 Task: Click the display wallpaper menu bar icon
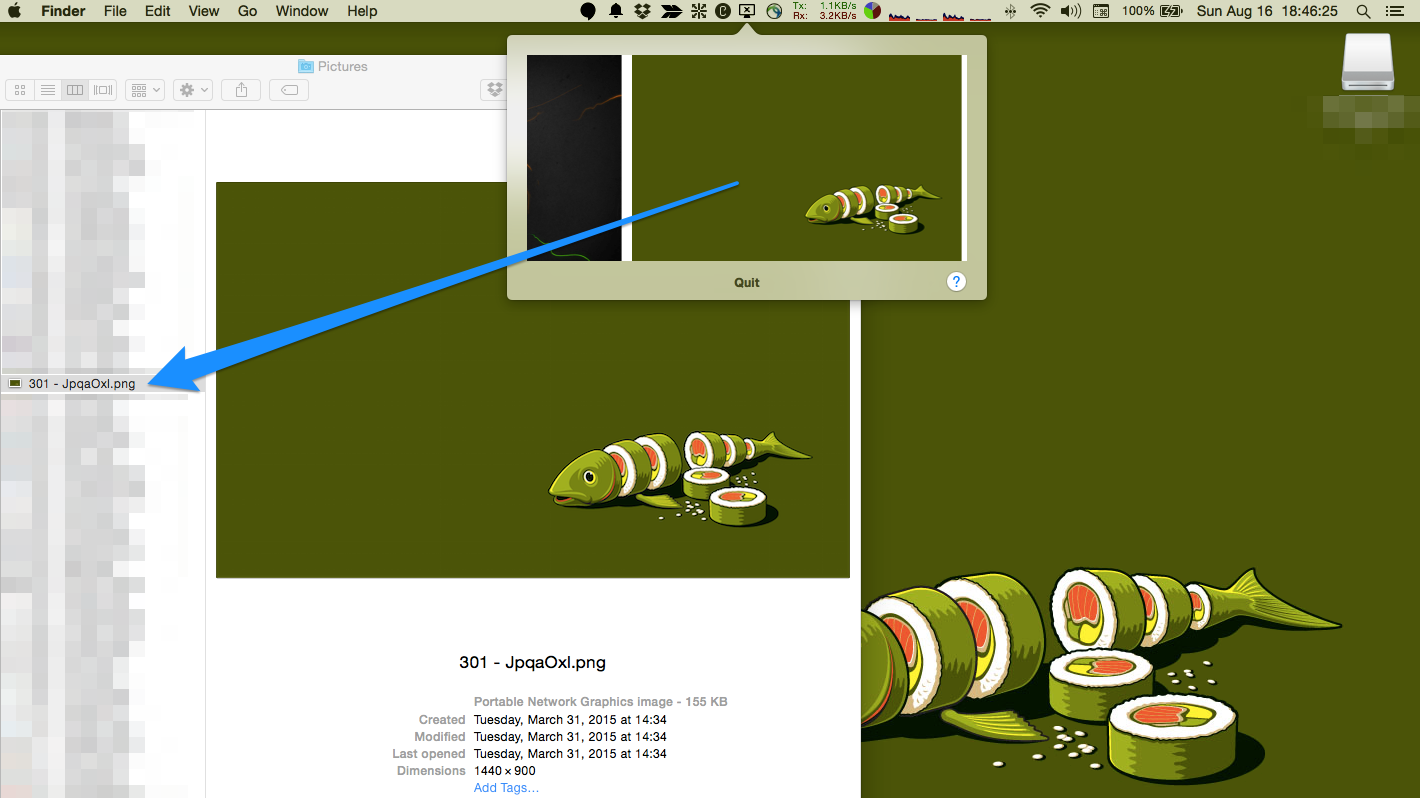[x=747, y=11]
